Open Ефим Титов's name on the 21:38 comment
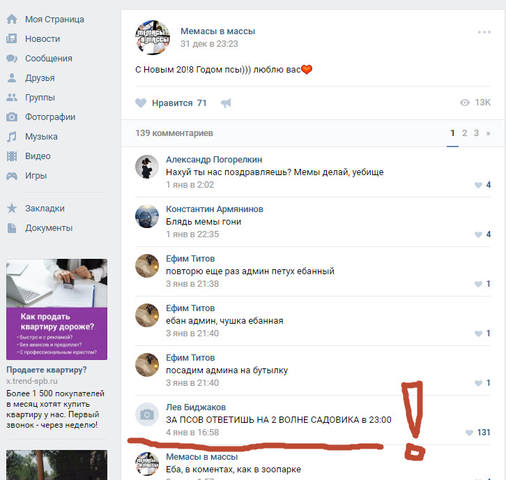This screenshot has height=480, width=506. click(190, 259)
